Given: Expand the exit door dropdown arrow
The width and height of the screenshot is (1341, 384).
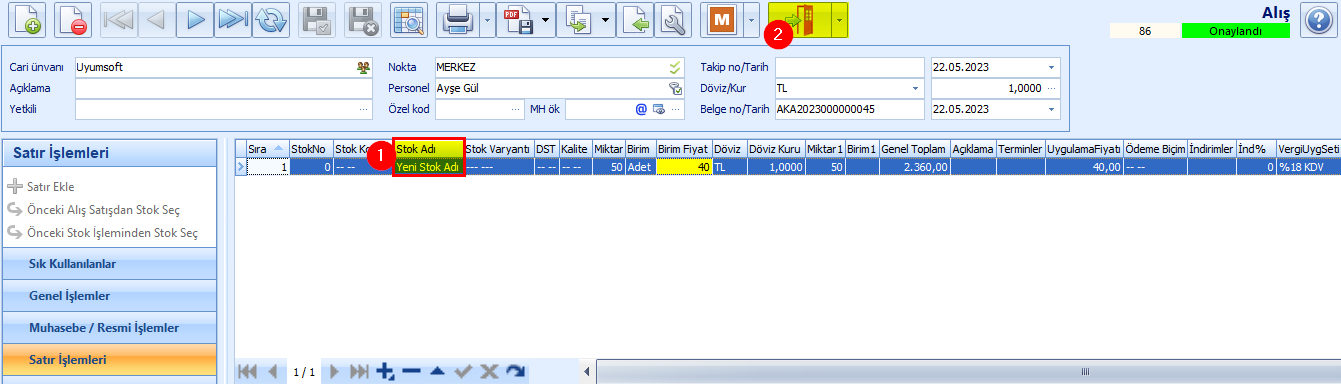Looking at the screenshot, I should coord(840,19).
